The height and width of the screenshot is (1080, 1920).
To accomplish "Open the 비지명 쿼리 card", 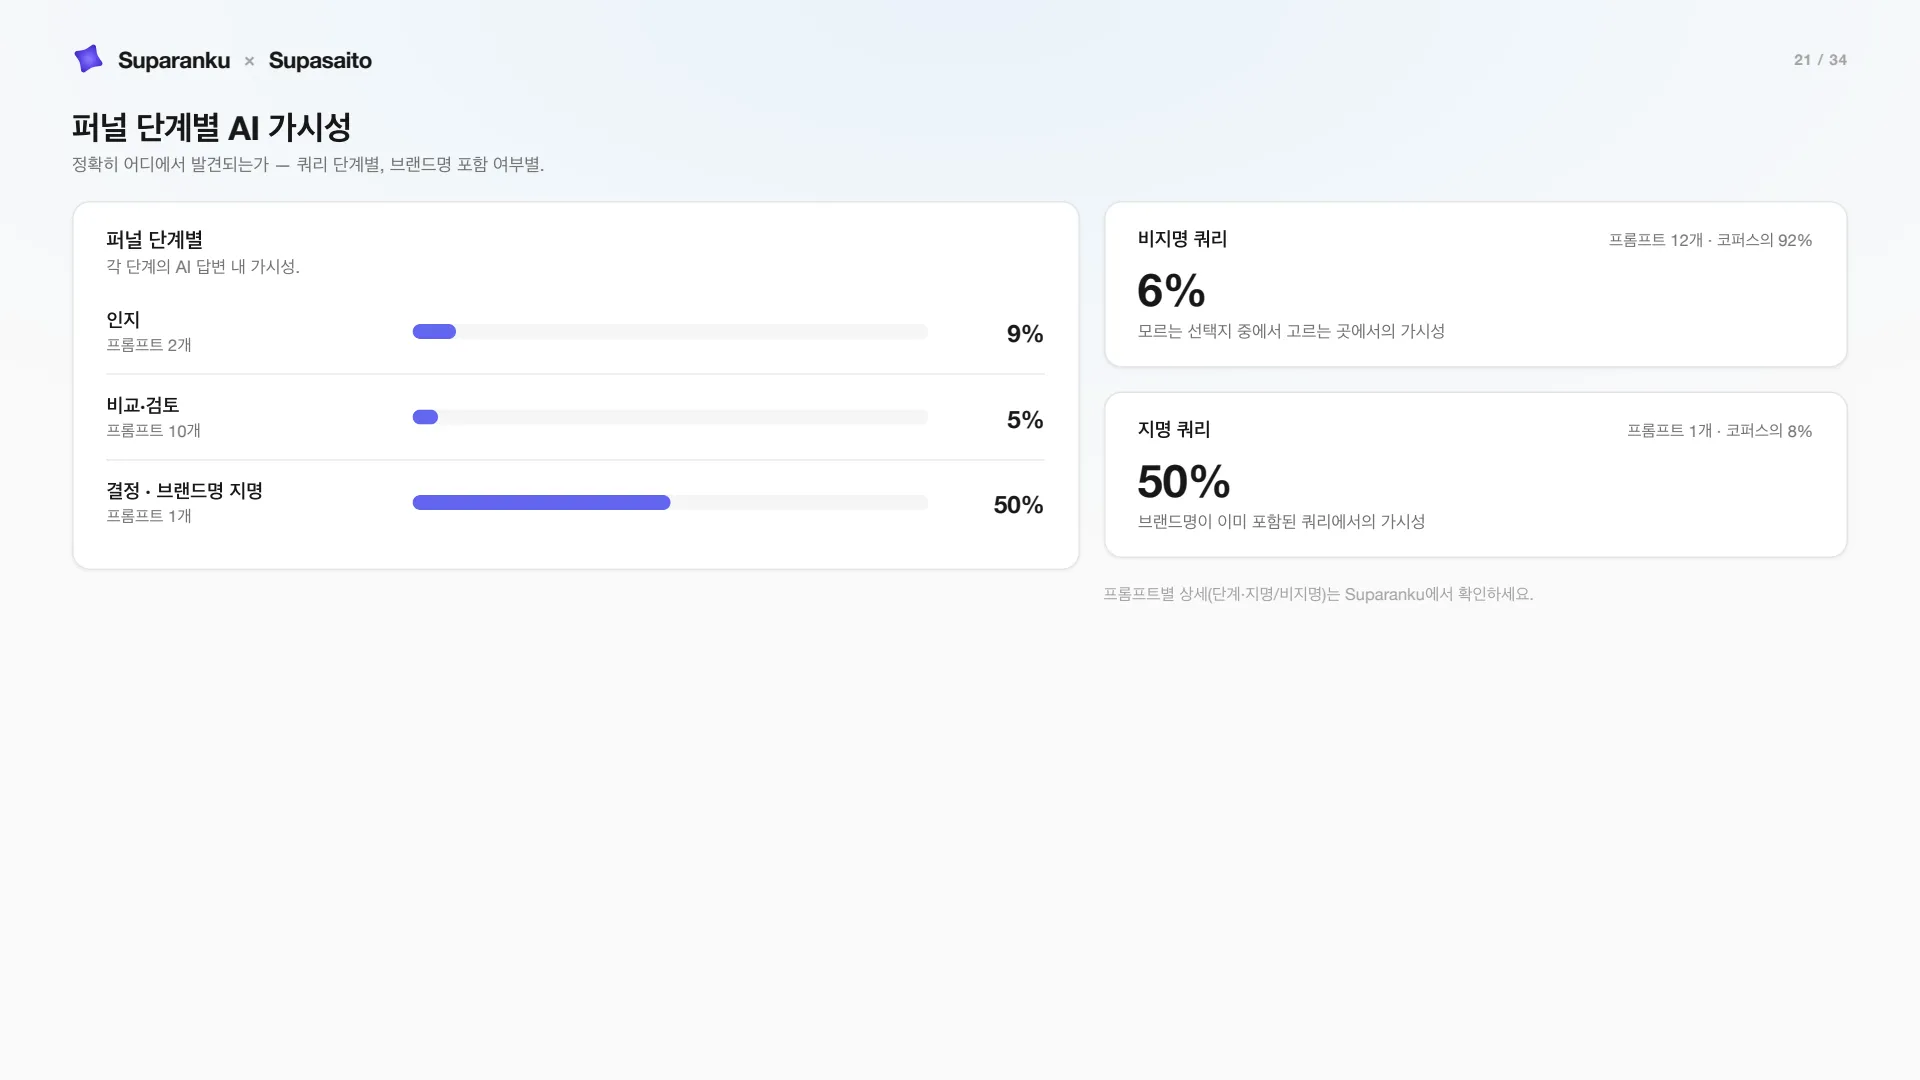I will [x=1475, y=284].
